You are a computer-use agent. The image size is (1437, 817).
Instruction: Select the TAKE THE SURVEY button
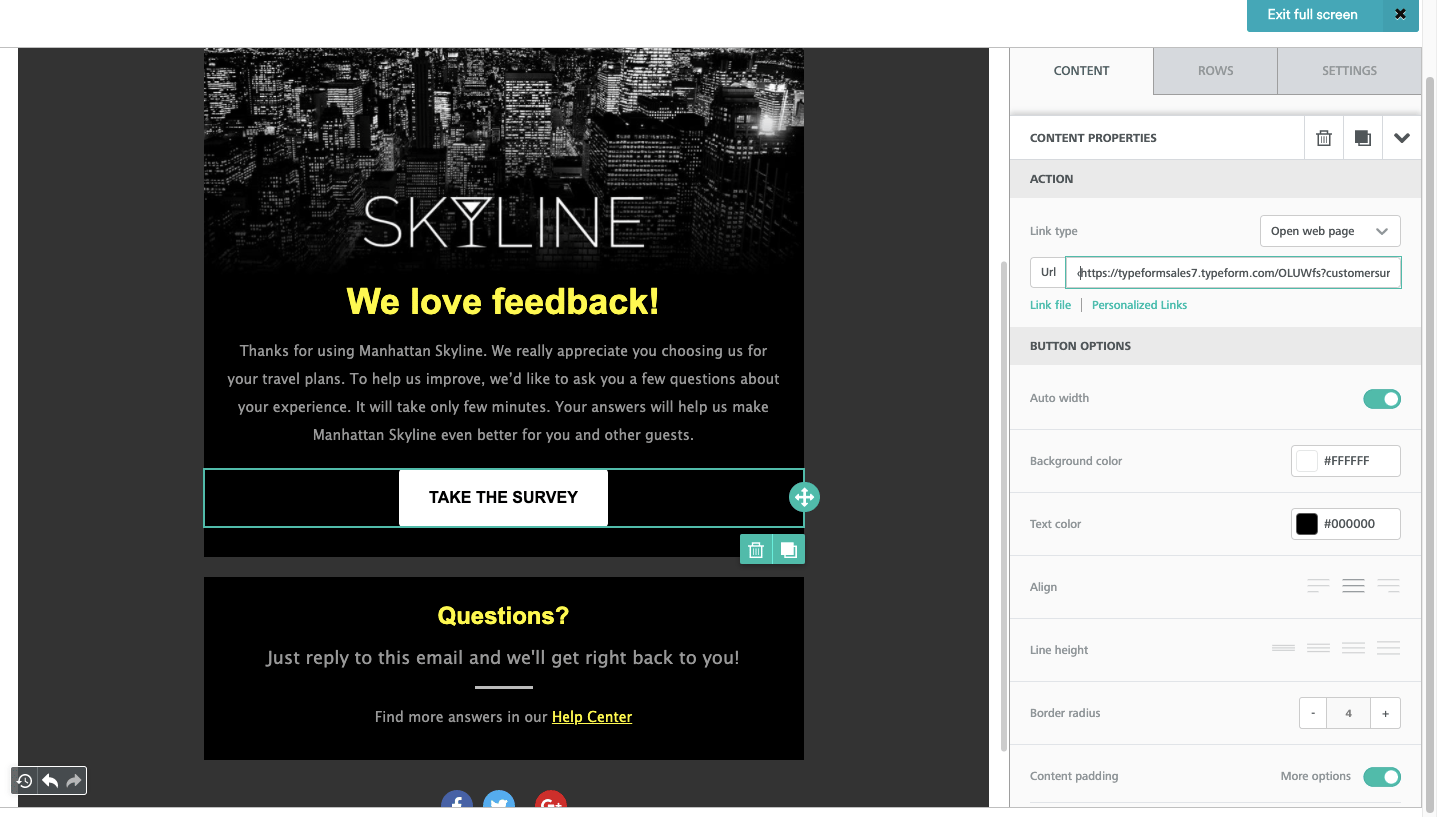coord(503,497)
